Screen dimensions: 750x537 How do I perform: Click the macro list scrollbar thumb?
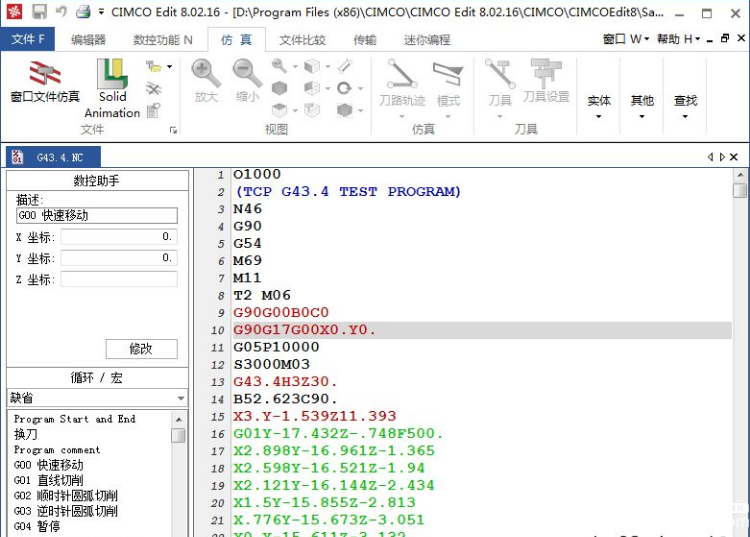pos(178,436)
